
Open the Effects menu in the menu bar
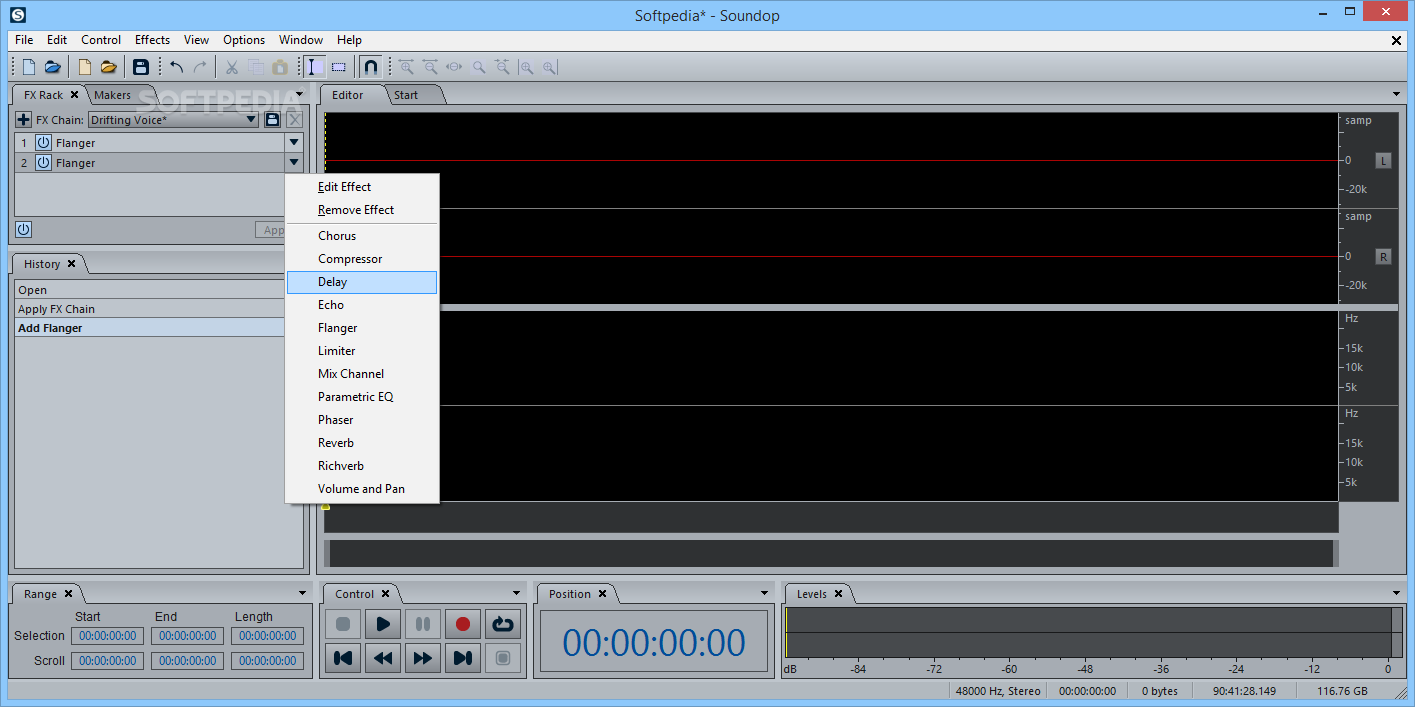[152, 40]
